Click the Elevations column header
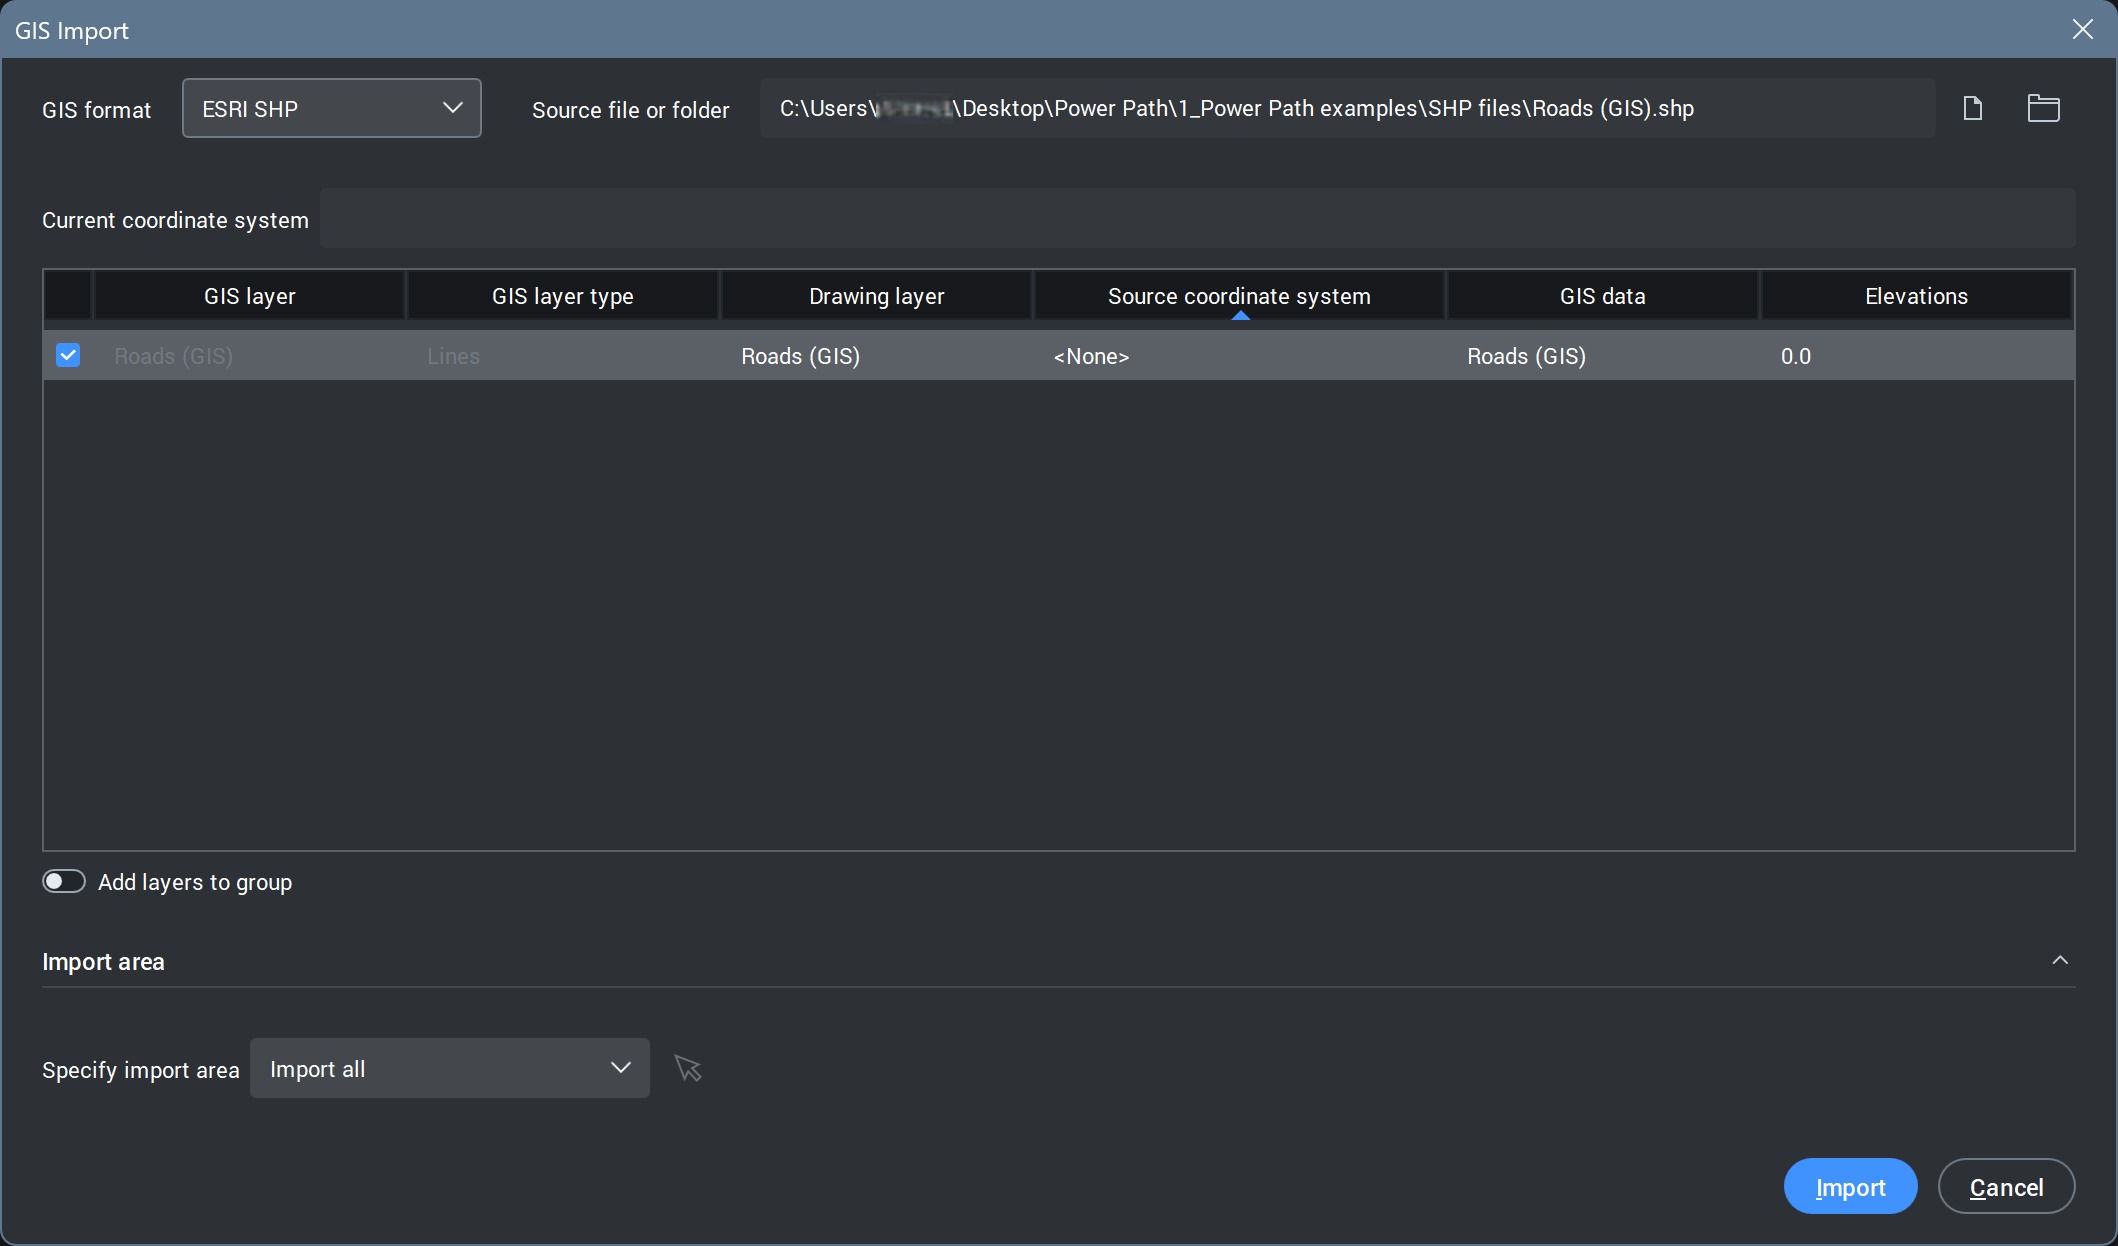 coord(1915,296)
